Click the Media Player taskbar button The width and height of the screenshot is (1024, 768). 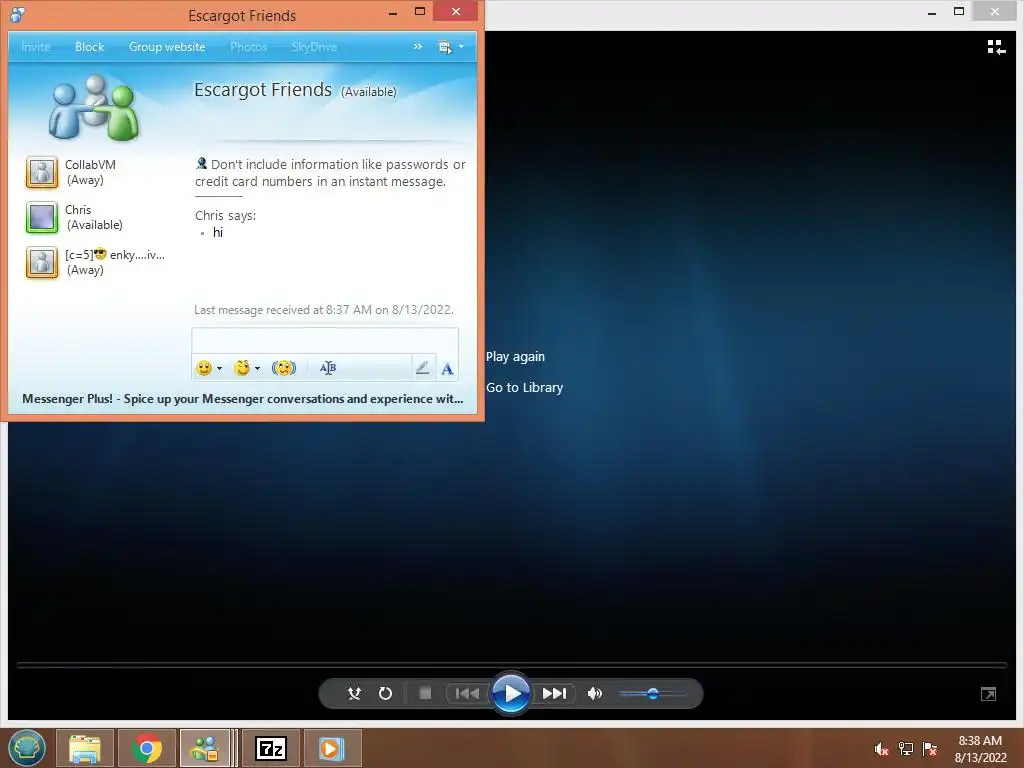332,748
